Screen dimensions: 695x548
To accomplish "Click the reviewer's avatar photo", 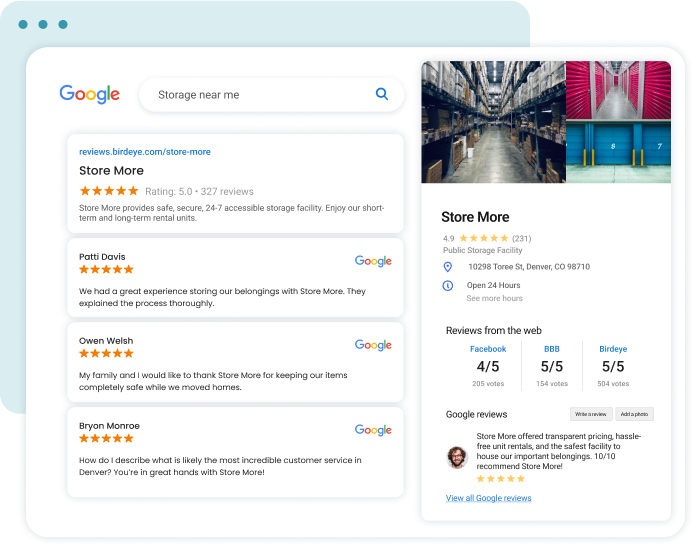I will [457, 457].
